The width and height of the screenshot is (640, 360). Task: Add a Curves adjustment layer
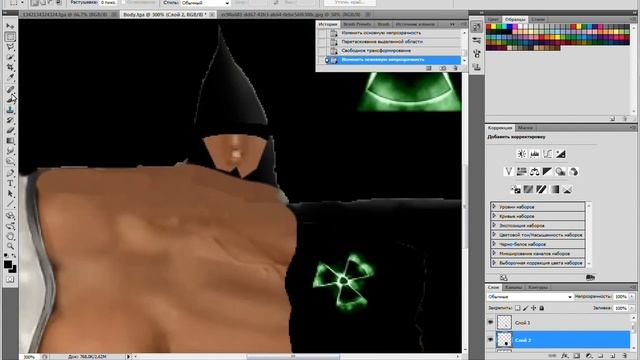(x=548, y=154)
